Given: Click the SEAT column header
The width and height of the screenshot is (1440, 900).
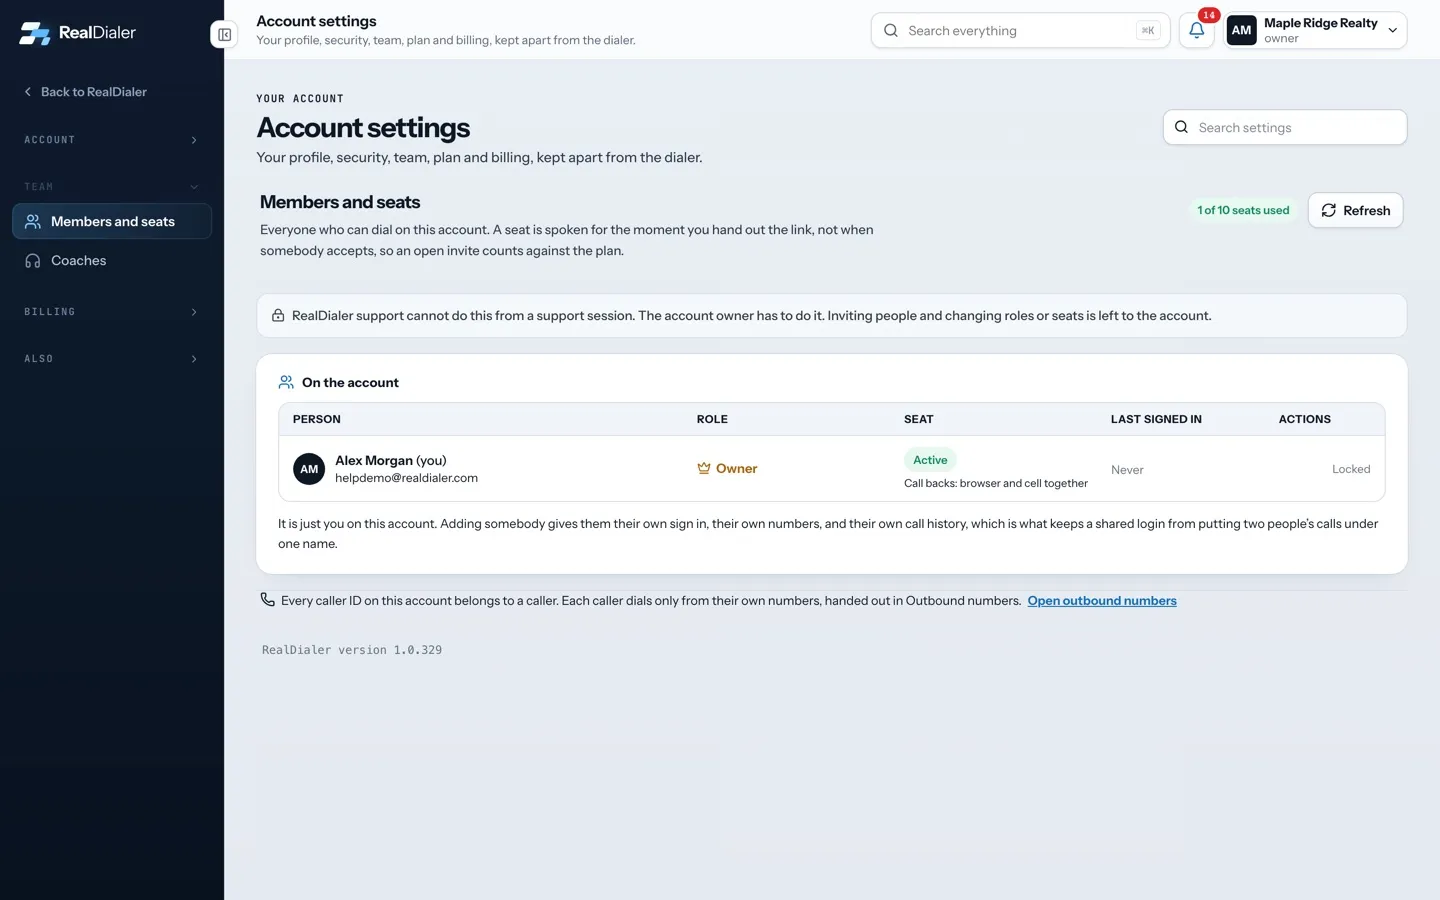Looking at the screenshot, I should (x=919, y=419).
